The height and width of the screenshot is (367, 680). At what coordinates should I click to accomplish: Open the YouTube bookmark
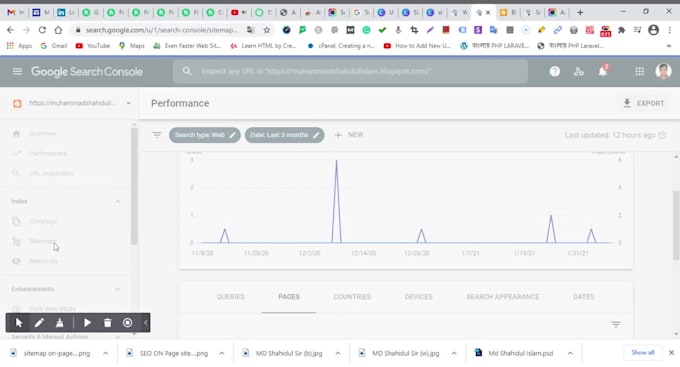tap(93, 46)
